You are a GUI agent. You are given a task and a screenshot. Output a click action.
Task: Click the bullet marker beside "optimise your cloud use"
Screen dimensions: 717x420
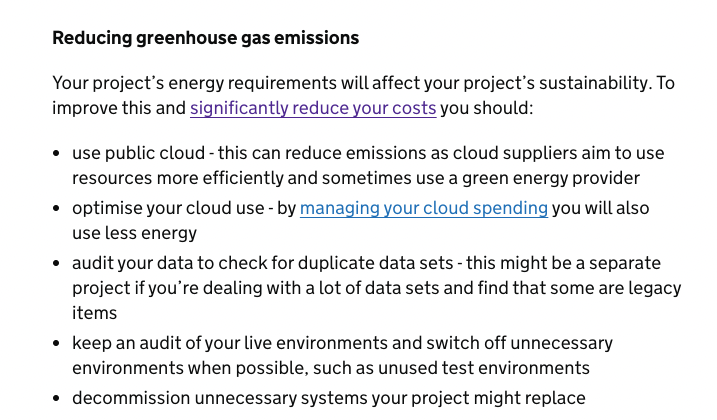pos(56,209)
